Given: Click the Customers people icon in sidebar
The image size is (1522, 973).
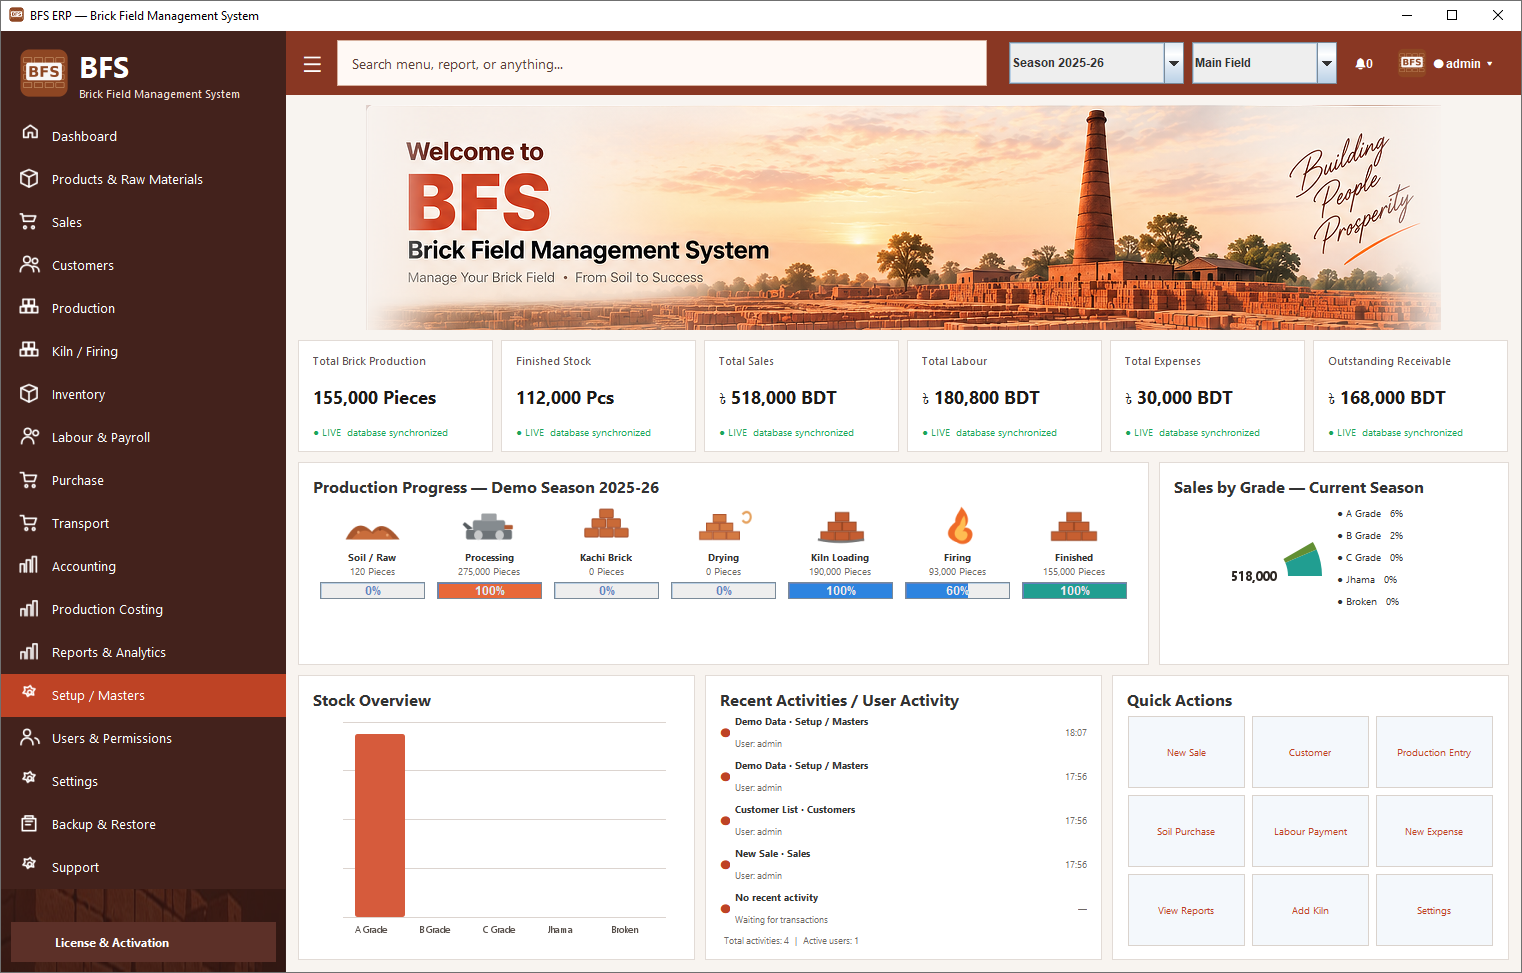Looking at the screenshot, I should click(30, 265).
